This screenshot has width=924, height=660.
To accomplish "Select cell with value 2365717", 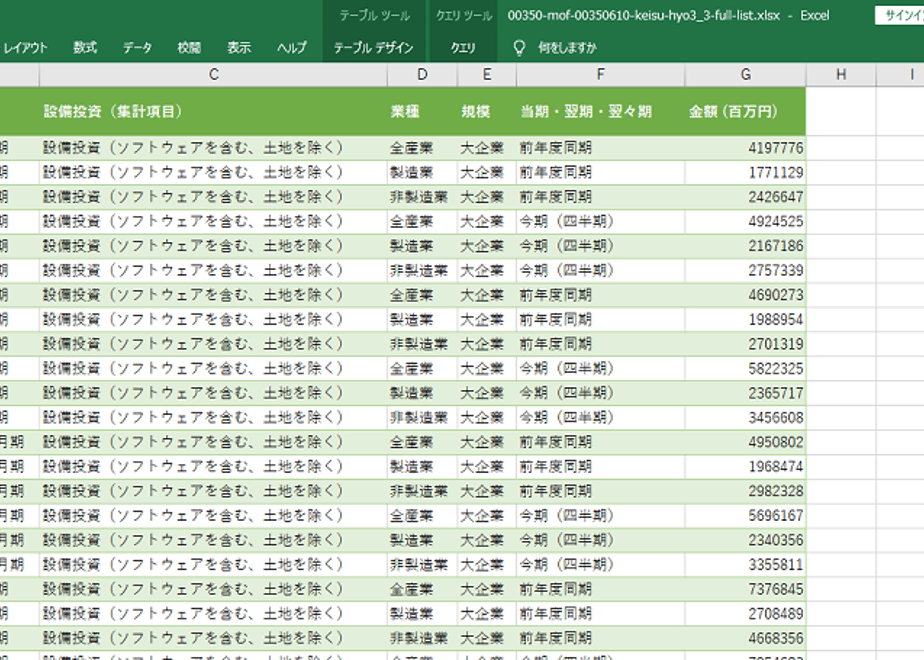I will click(x=745, y=393).
